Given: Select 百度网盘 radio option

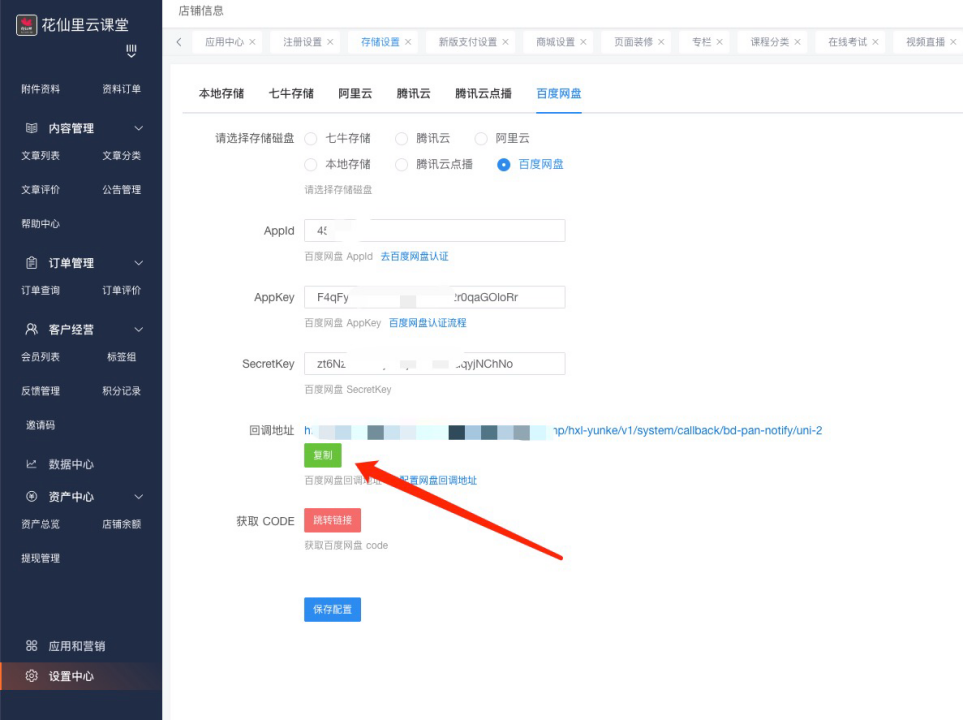Looking at the screenshot, I should point(504,165).
